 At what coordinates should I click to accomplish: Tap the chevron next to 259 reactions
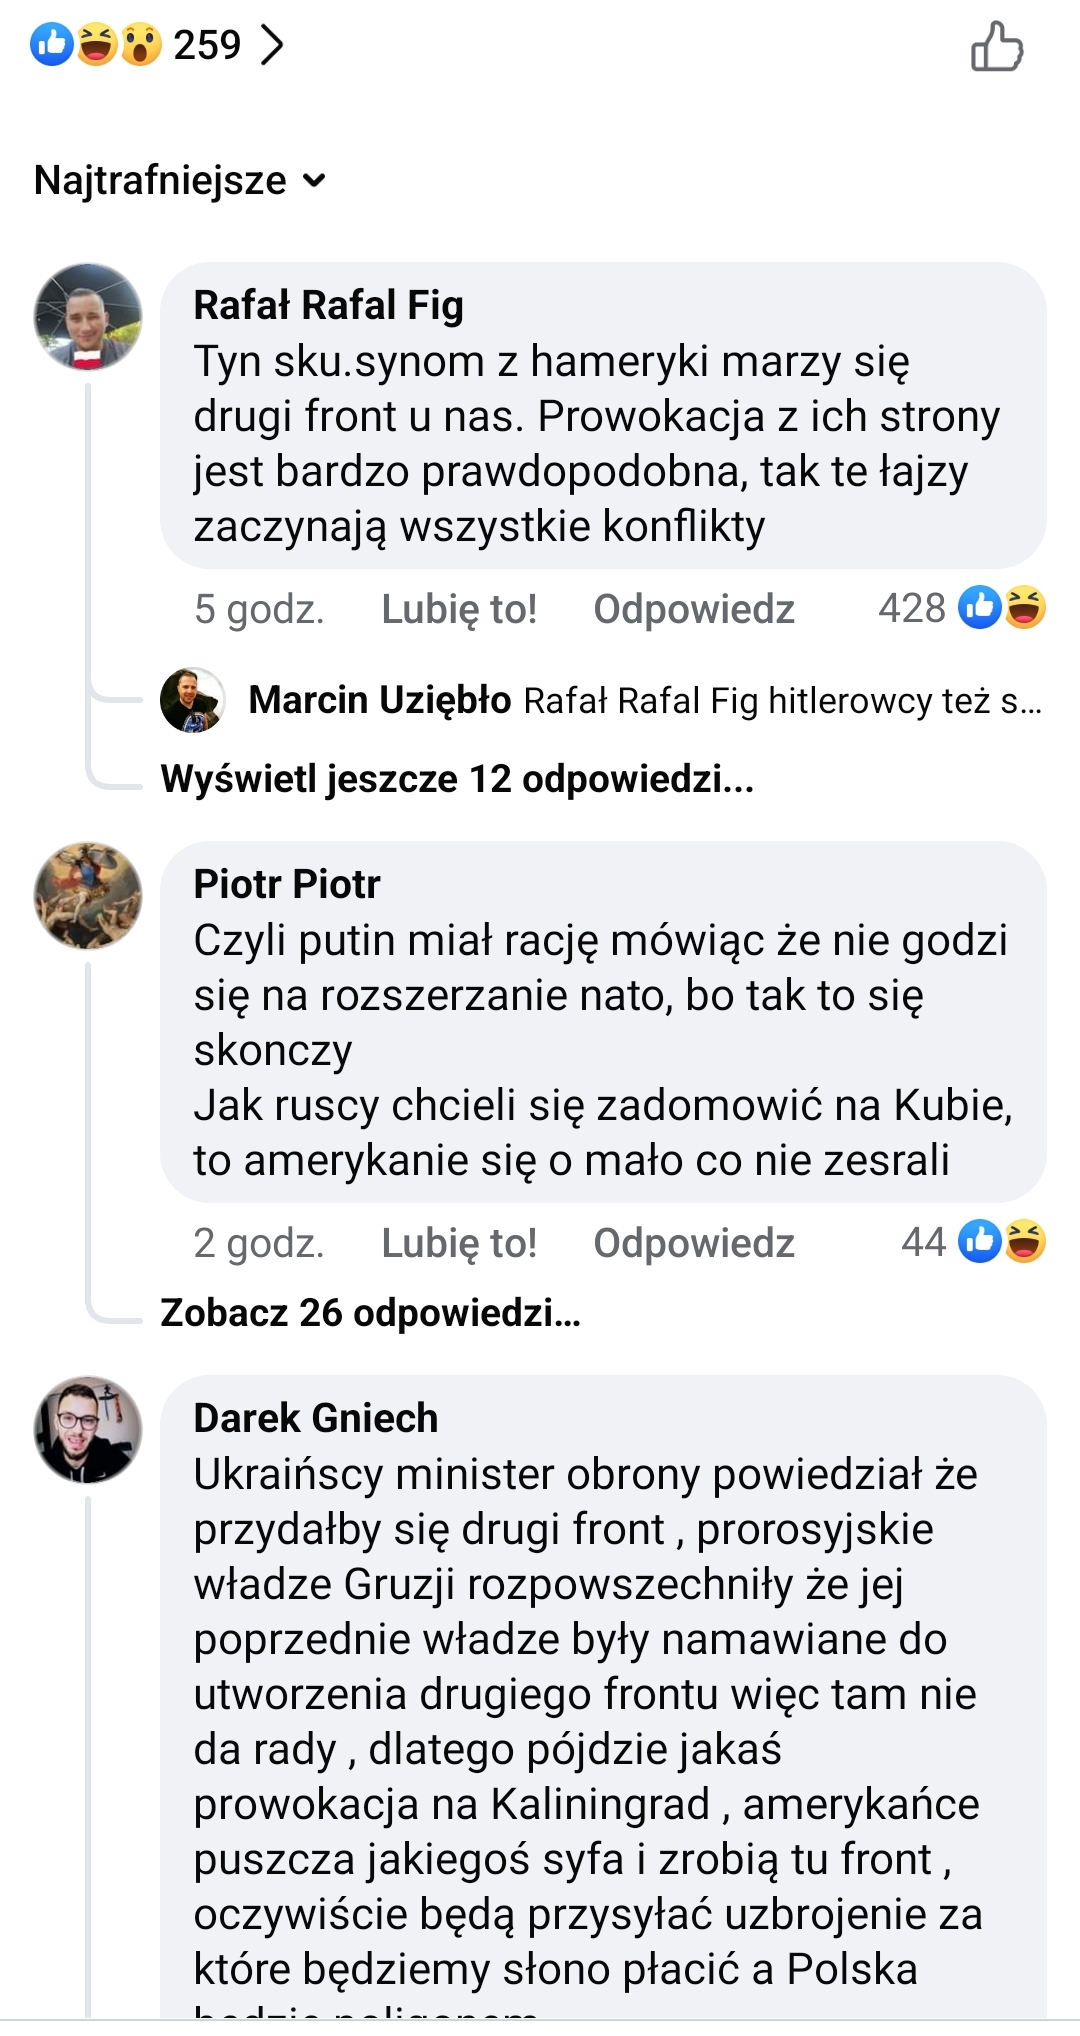(272, 45)
